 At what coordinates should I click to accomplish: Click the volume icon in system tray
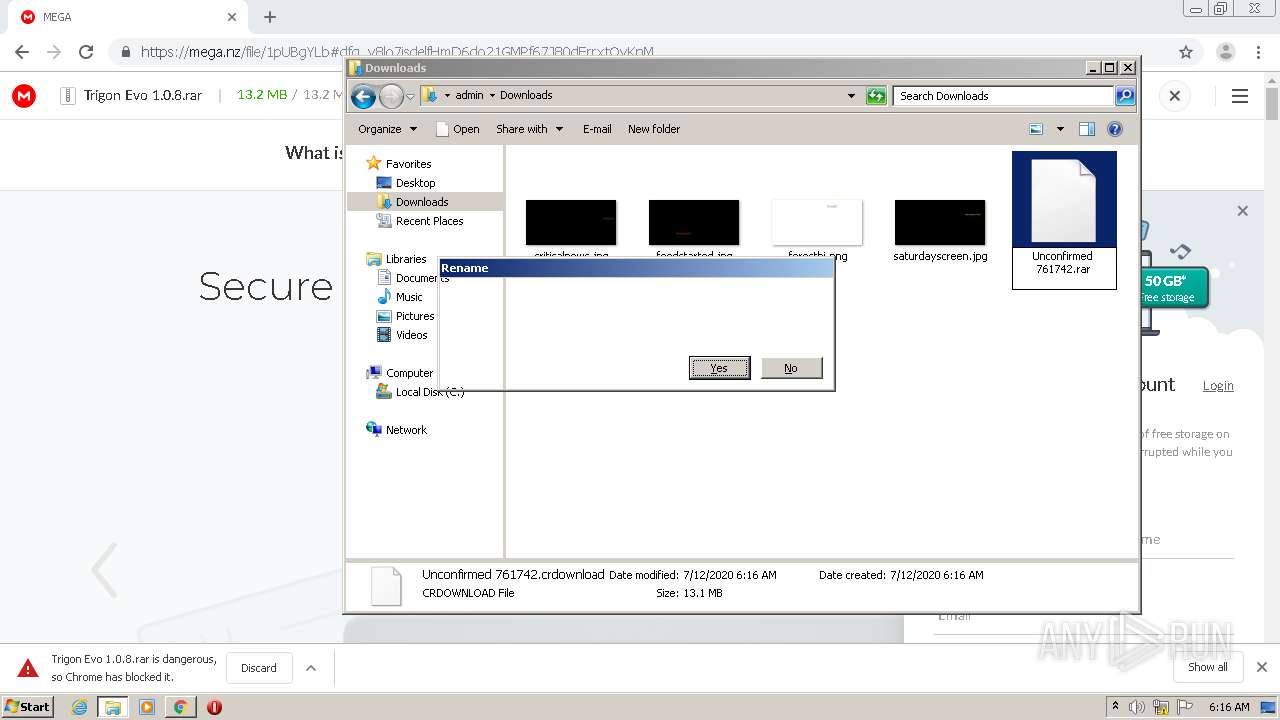tap(1138, 707)
